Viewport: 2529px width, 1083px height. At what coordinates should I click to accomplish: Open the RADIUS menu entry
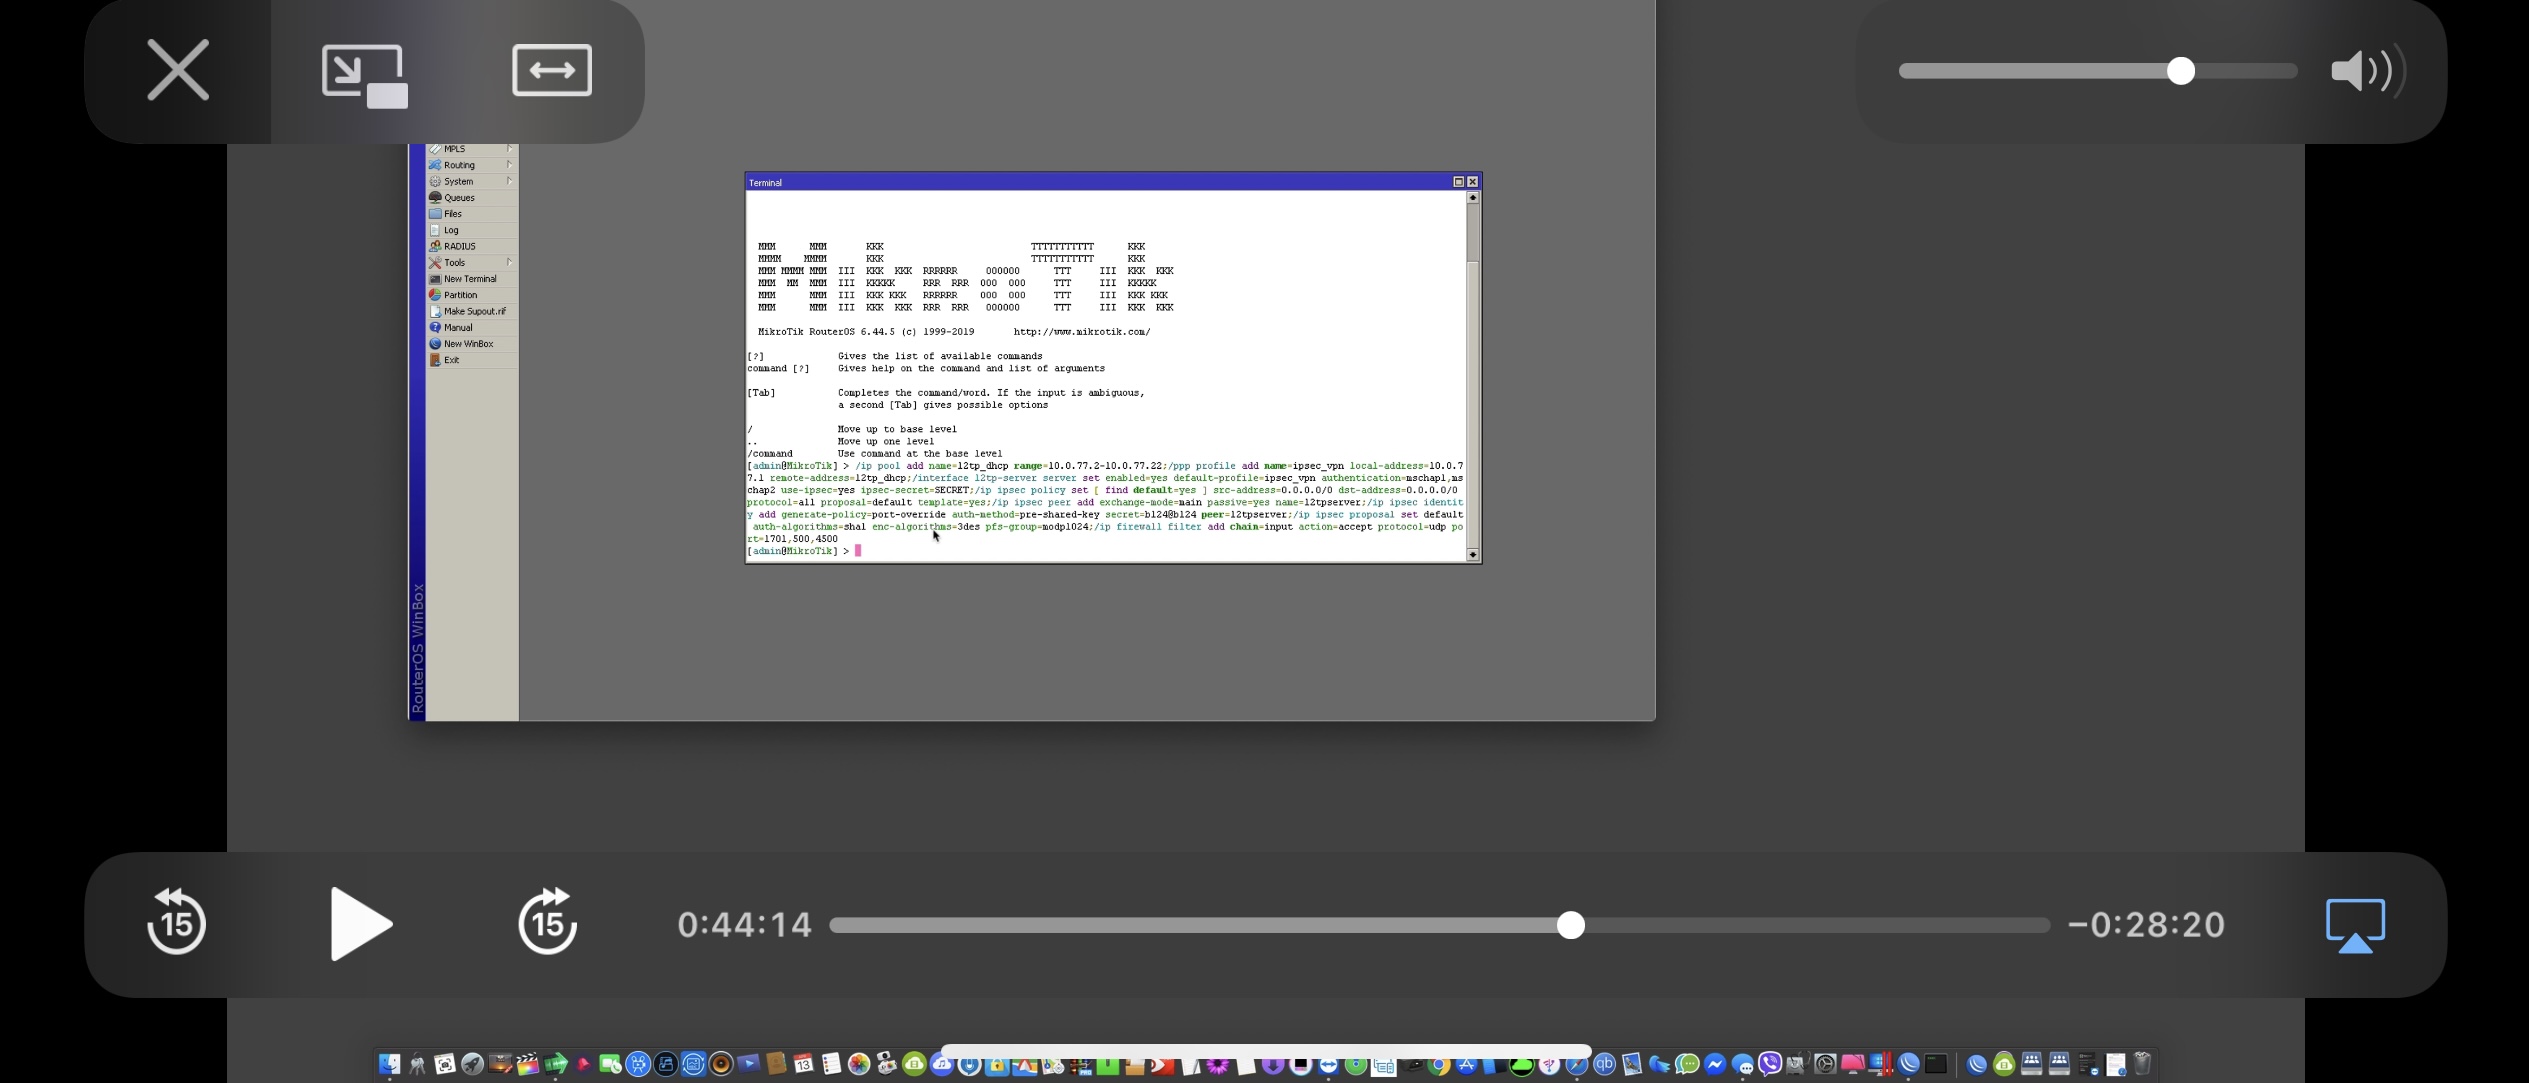(x=459, y=246)
